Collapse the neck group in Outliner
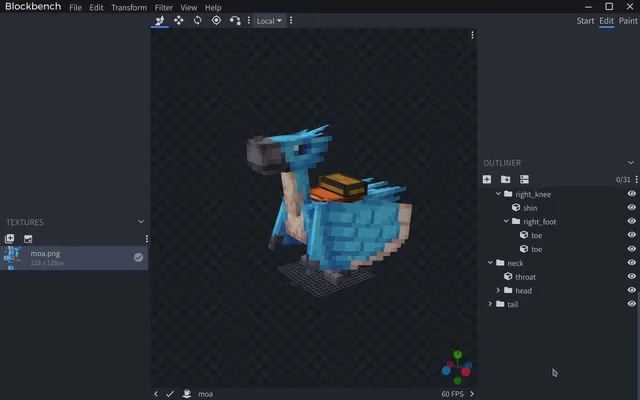Screen dimensions: 640x400 490,262
